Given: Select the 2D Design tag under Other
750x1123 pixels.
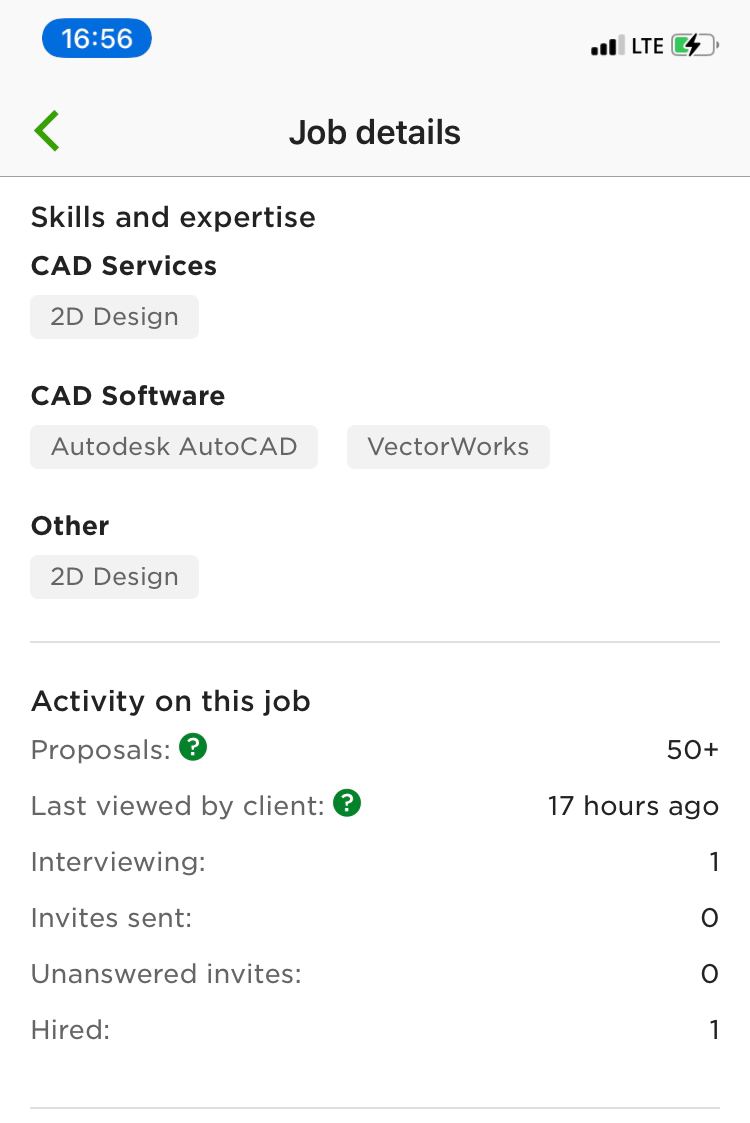Looking at the screenshot, I should point(115,577).
